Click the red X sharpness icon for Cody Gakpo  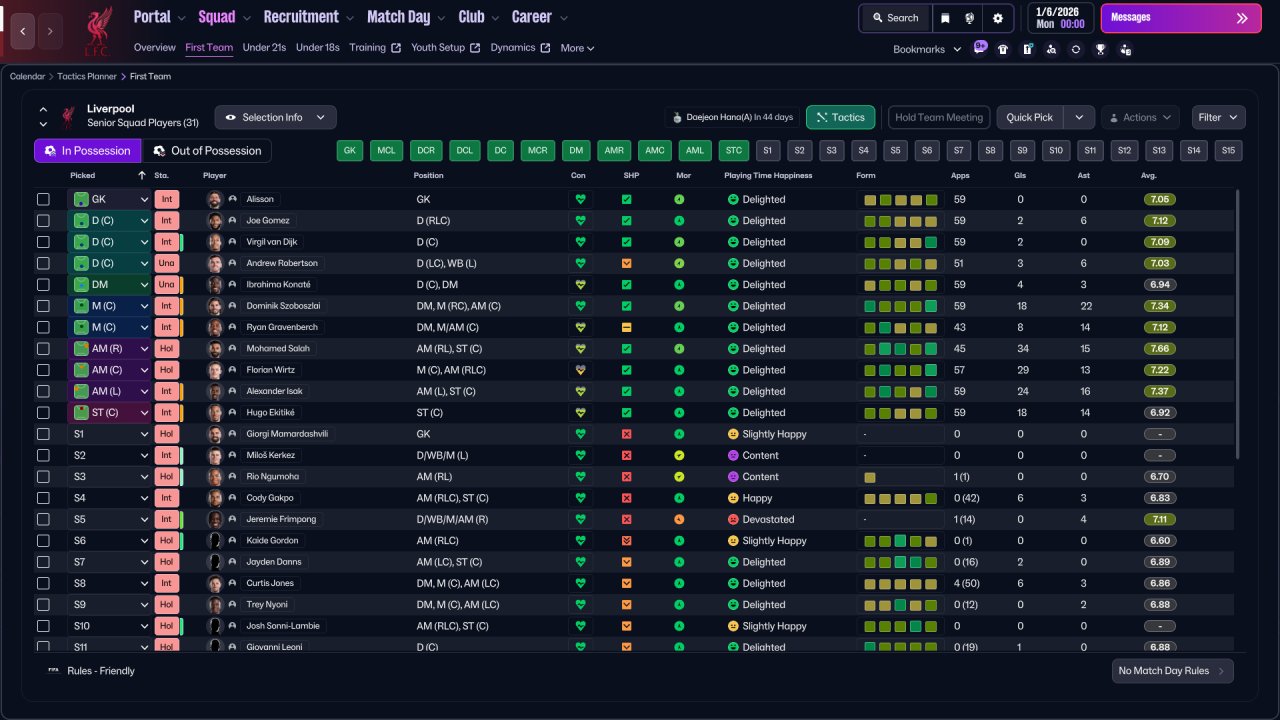pyautogui.click(x=627, y=498)
